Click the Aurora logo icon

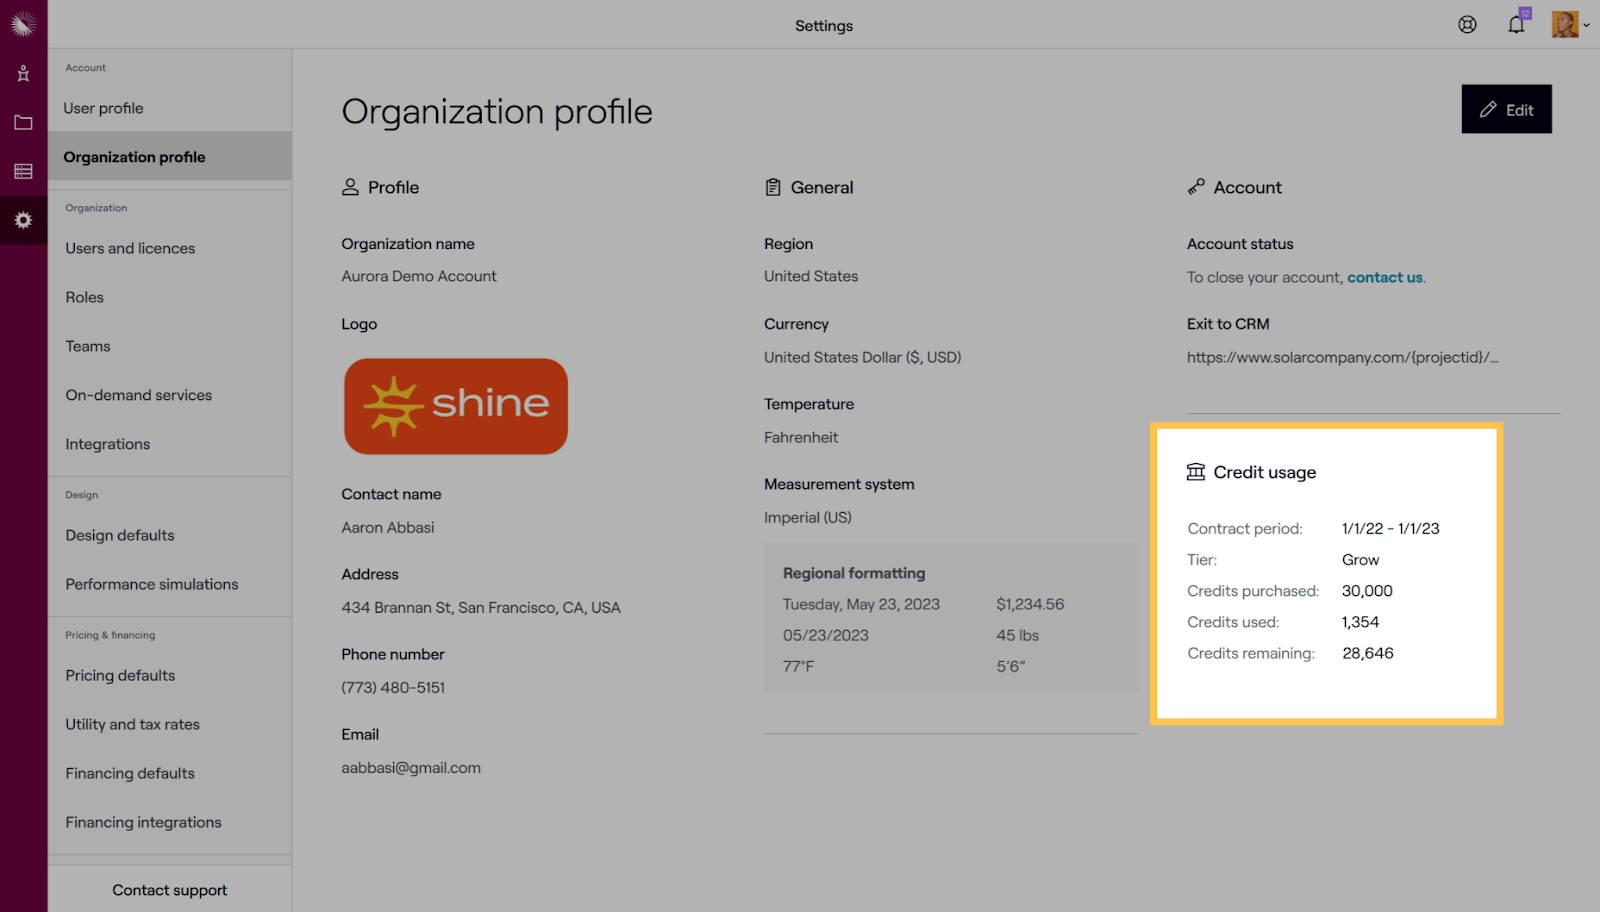click(x=23, y=24)
